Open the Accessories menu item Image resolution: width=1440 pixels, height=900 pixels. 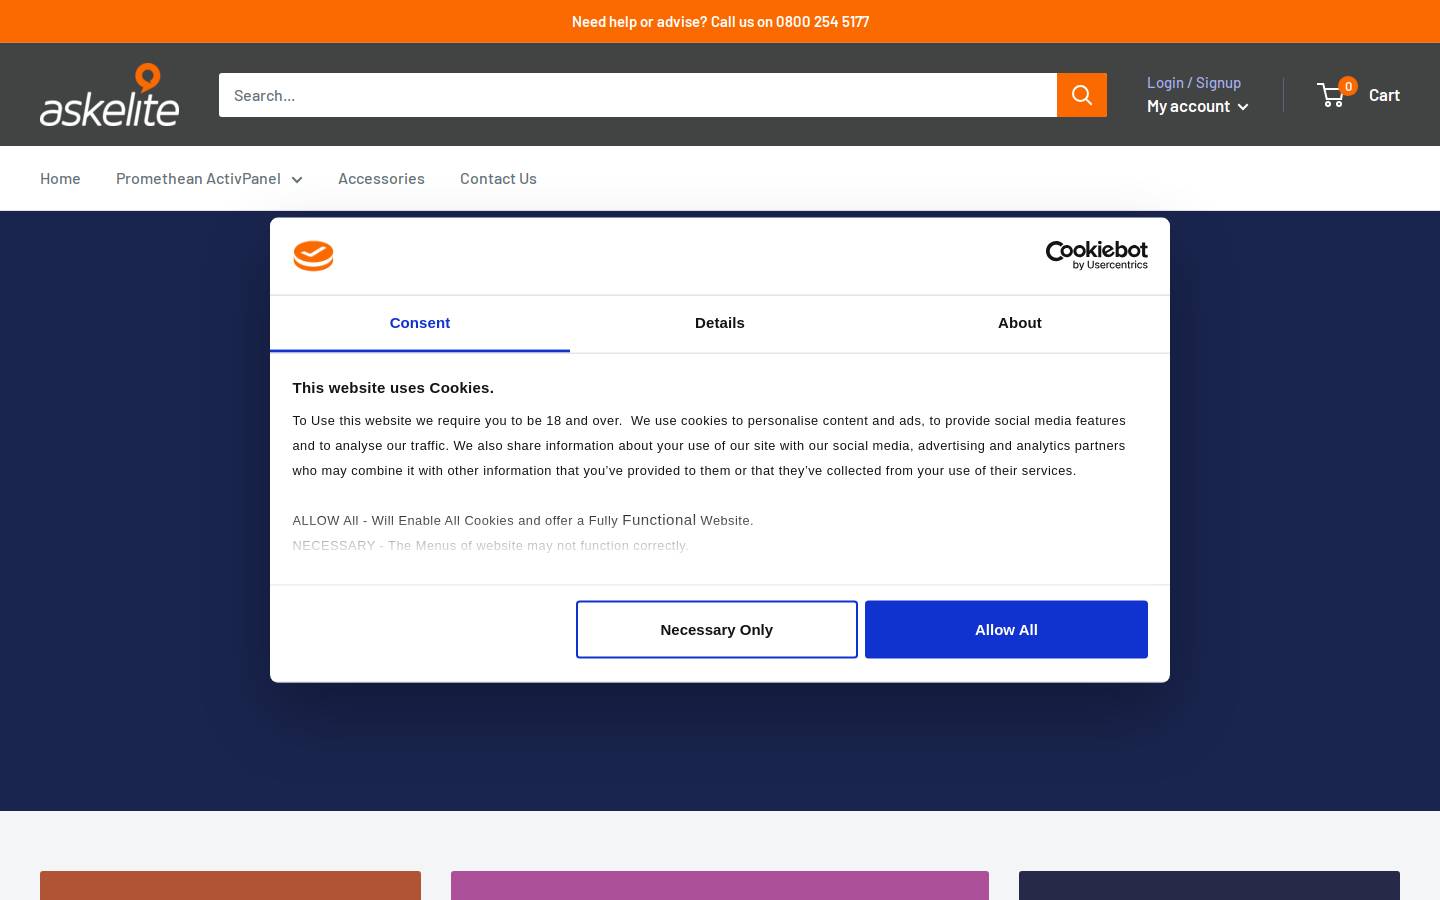pyautogui.click(x=381, y=178)
